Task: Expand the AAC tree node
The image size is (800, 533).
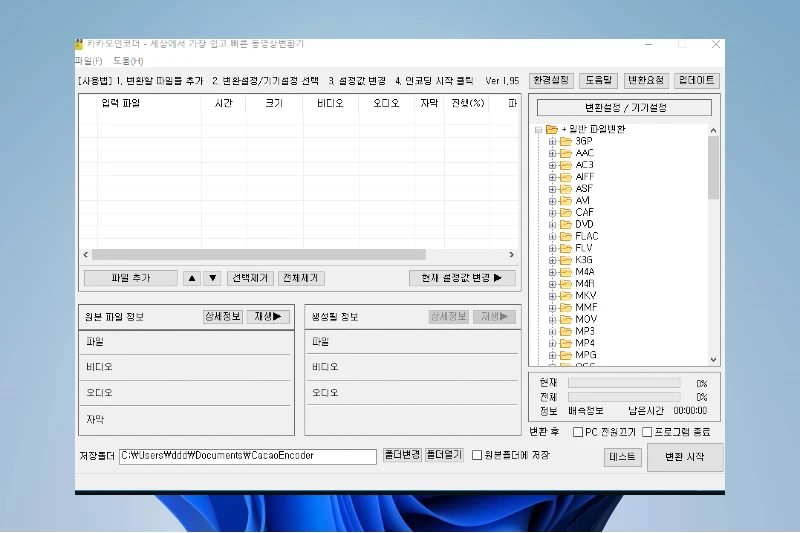Action: (552, 153)
